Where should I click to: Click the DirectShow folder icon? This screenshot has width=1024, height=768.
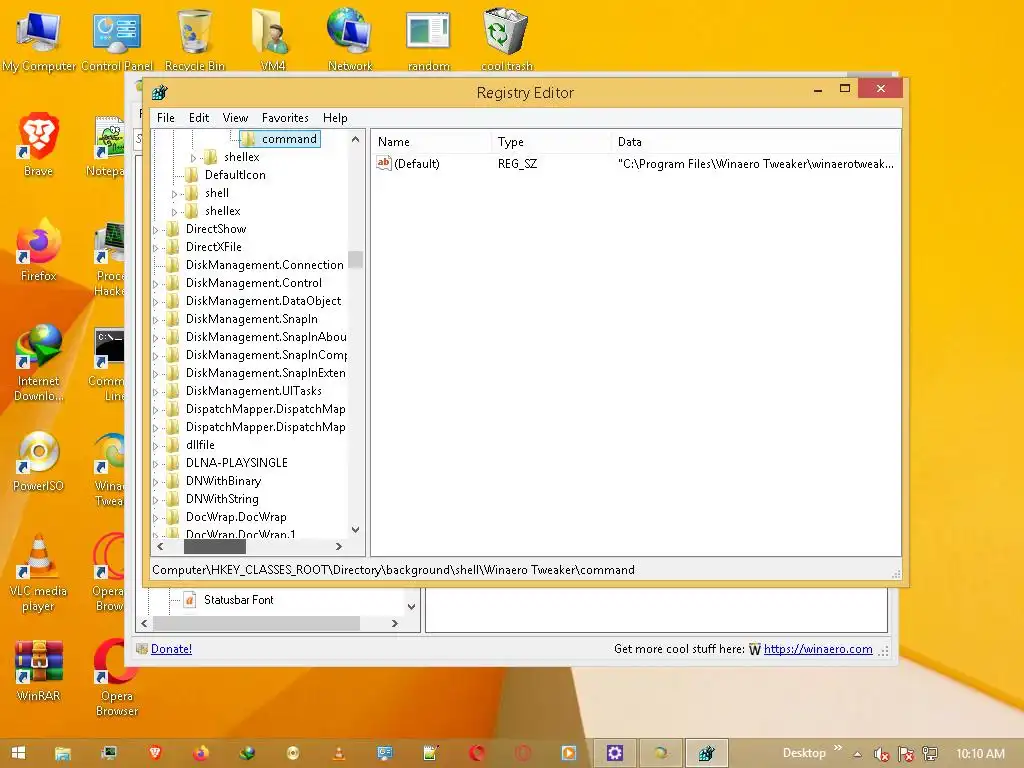(x=172, y=229)
